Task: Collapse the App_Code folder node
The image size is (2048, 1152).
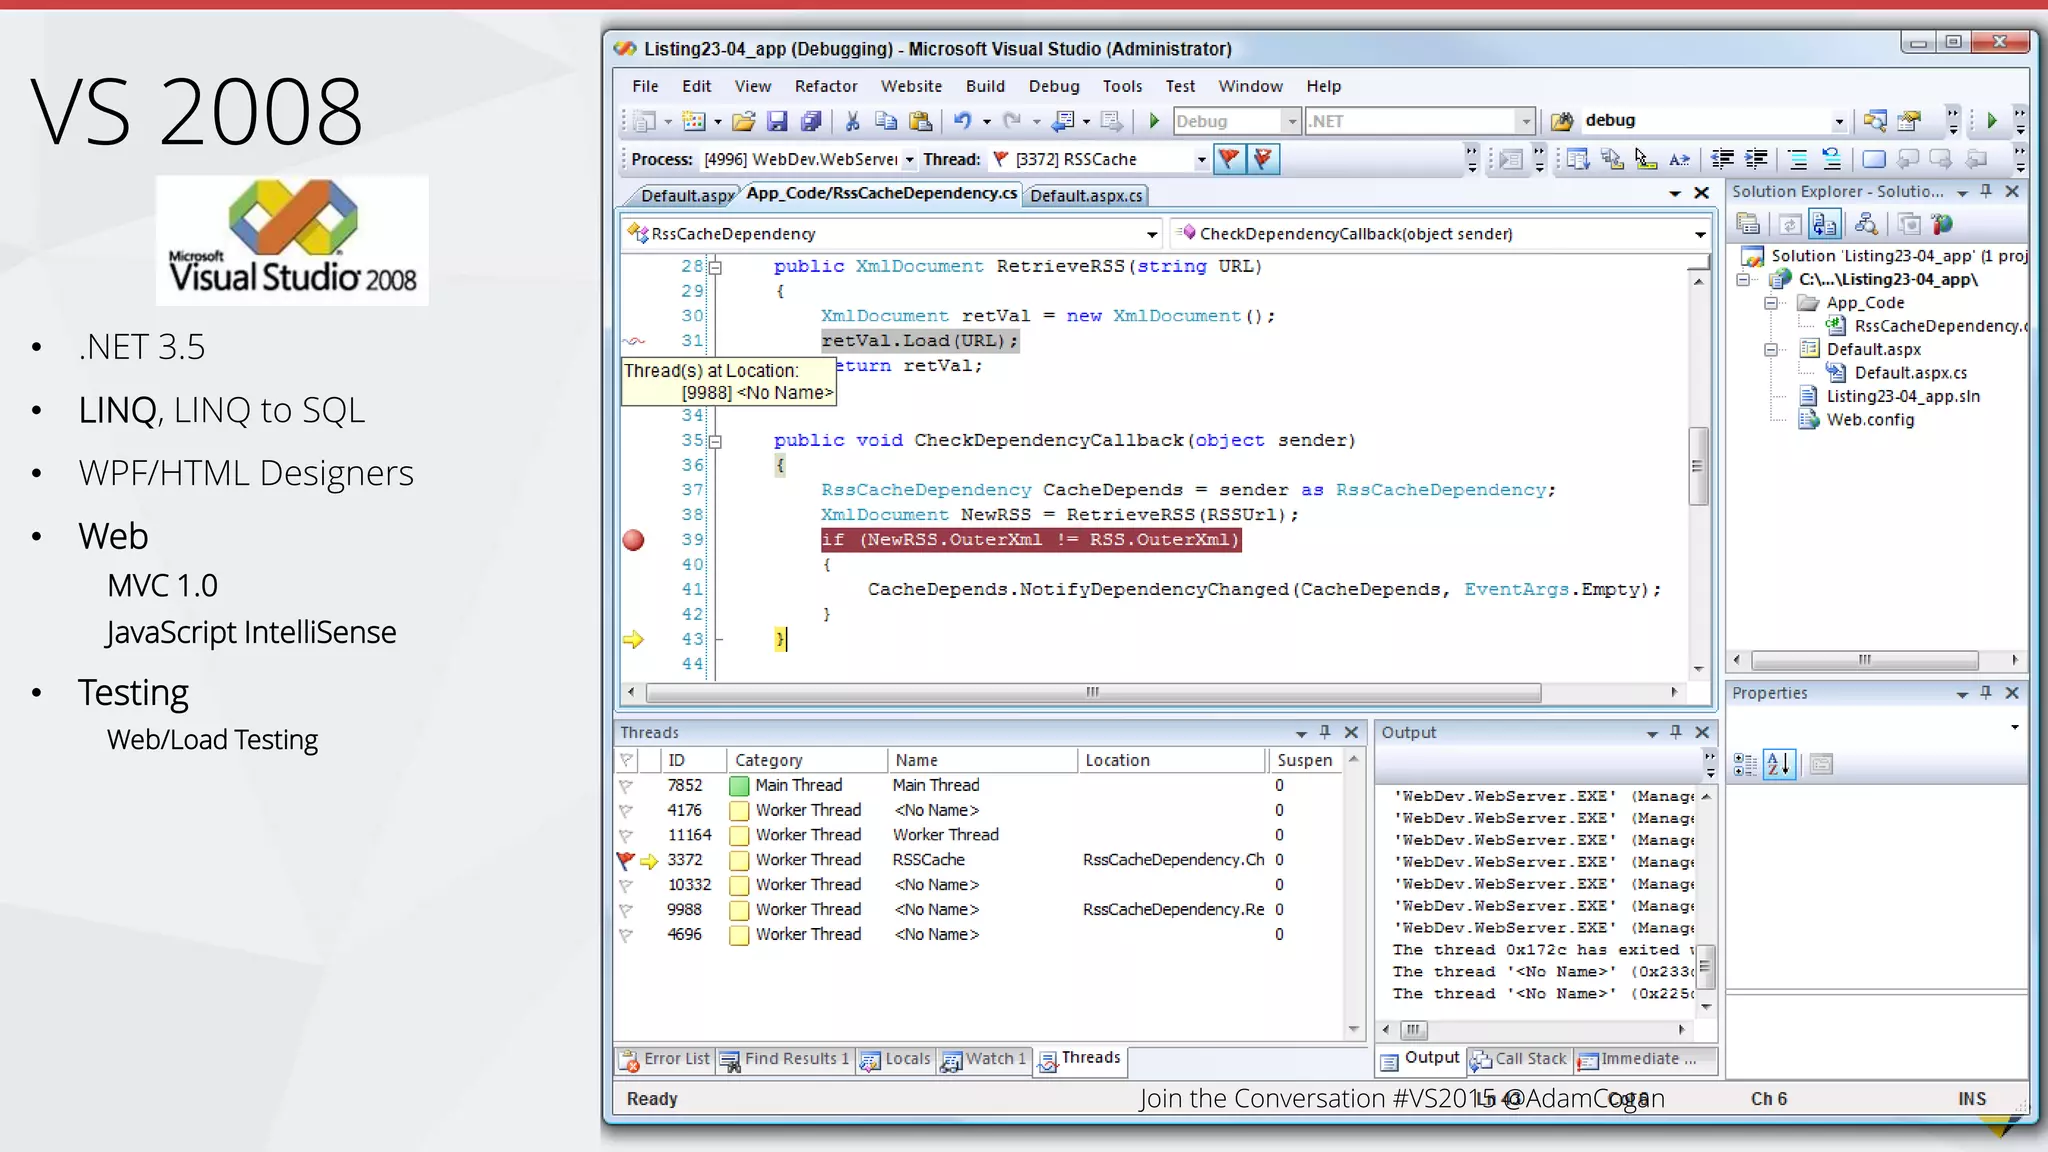Action: 1771,303
